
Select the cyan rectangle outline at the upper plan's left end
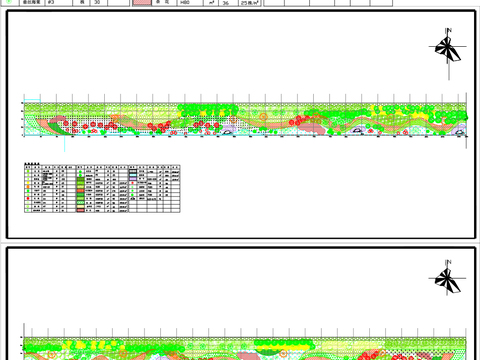coord(32,101)
